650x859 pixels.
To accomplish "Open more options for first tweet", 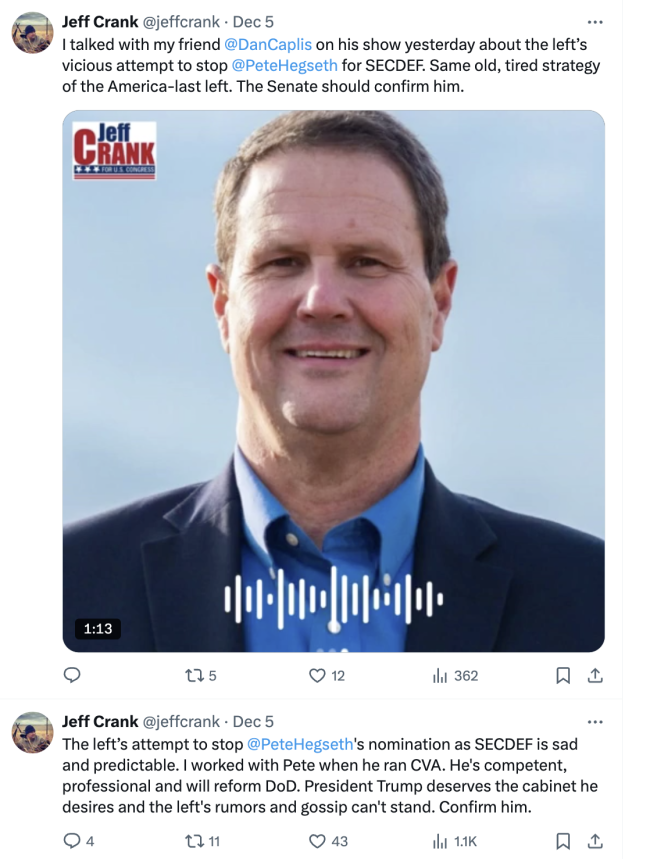I will pyautogui.click(x=595, y=22).
